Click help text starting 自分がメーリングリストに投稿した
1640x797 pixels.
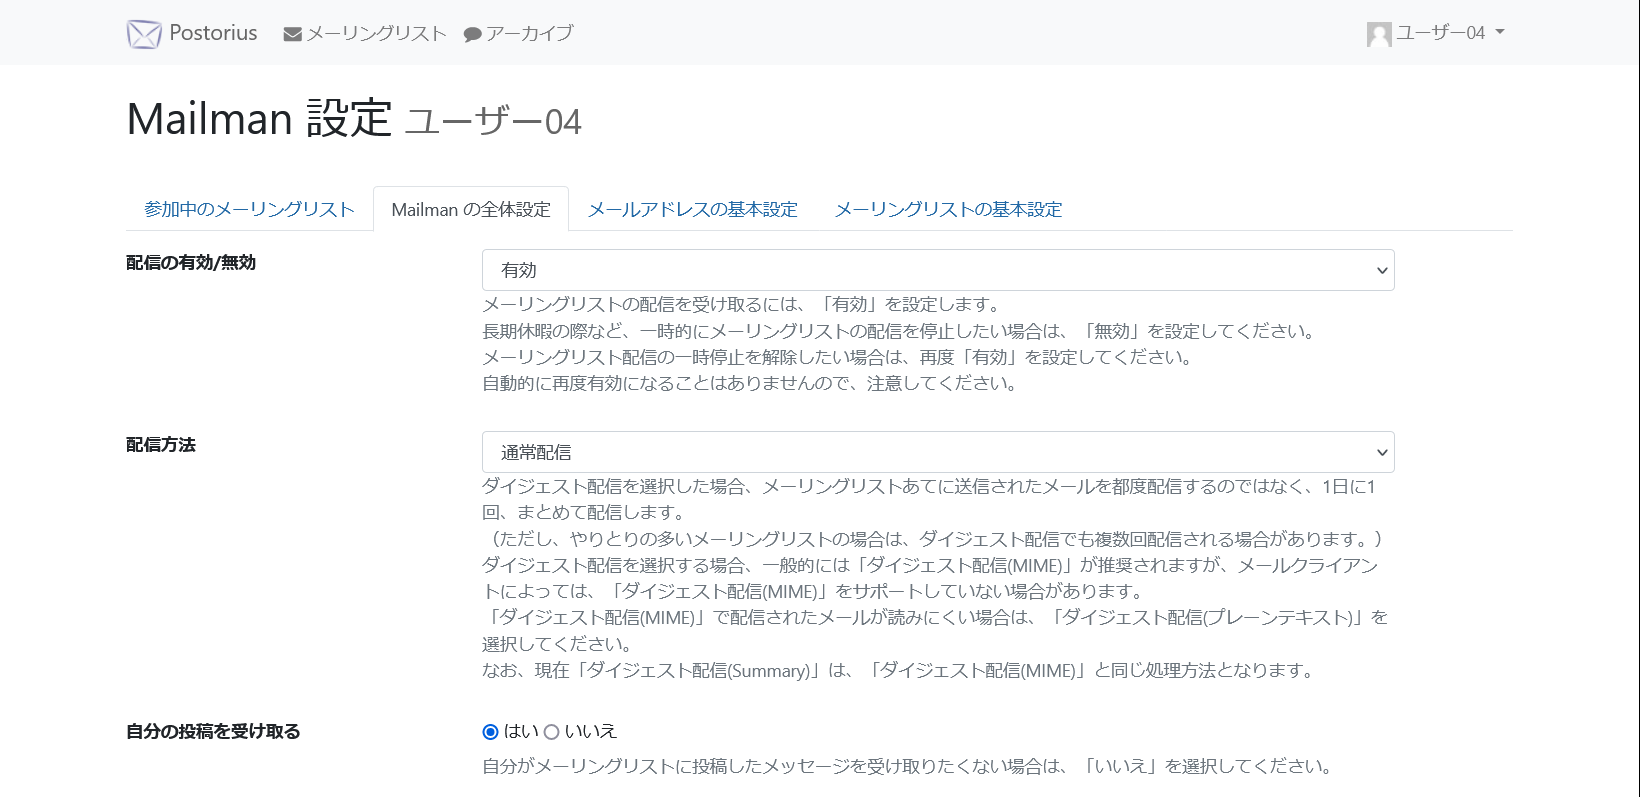[908, 766]
